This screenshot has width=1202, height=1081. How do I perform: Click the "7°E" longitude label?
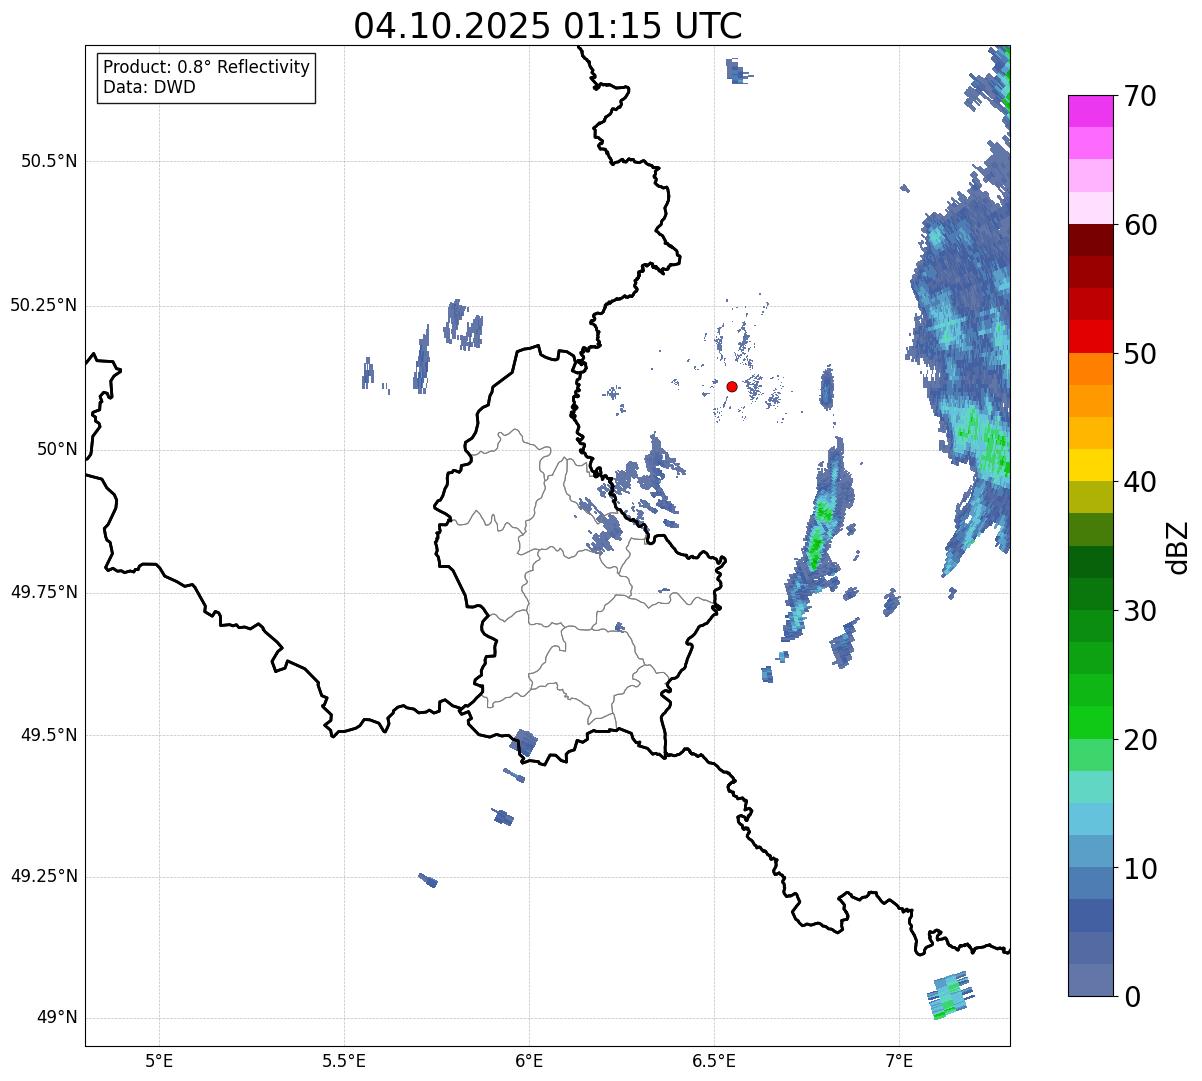[x=899, y=1060]
